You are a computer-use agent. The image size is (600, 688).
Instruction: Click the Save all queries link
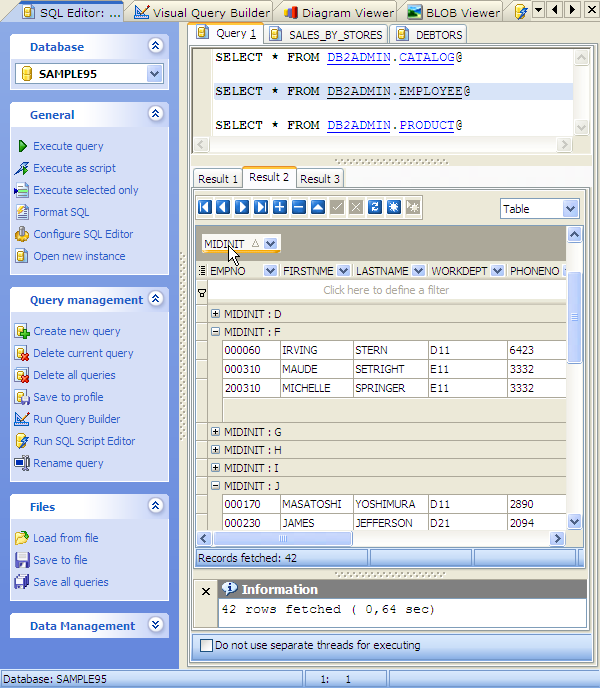point(70,582)
